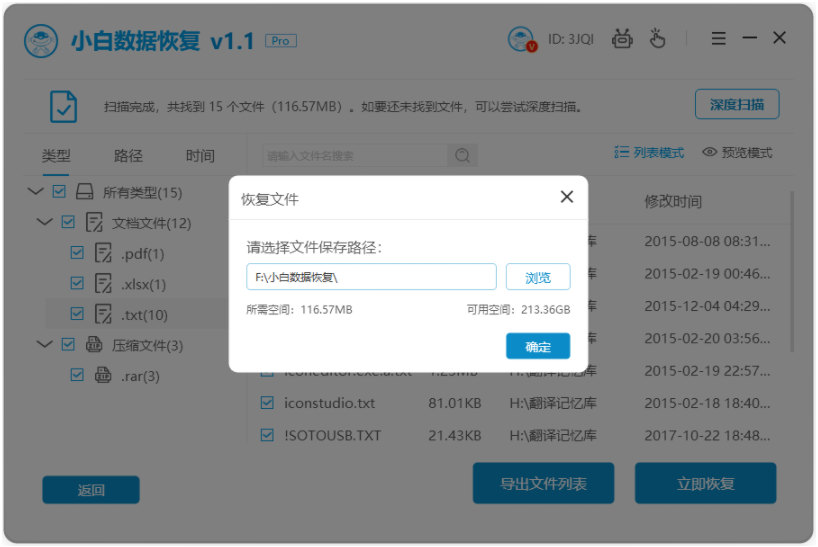
Task: Click the hand pointer icon in title bar
Action: pyautogui.click(x=657, y=39)
